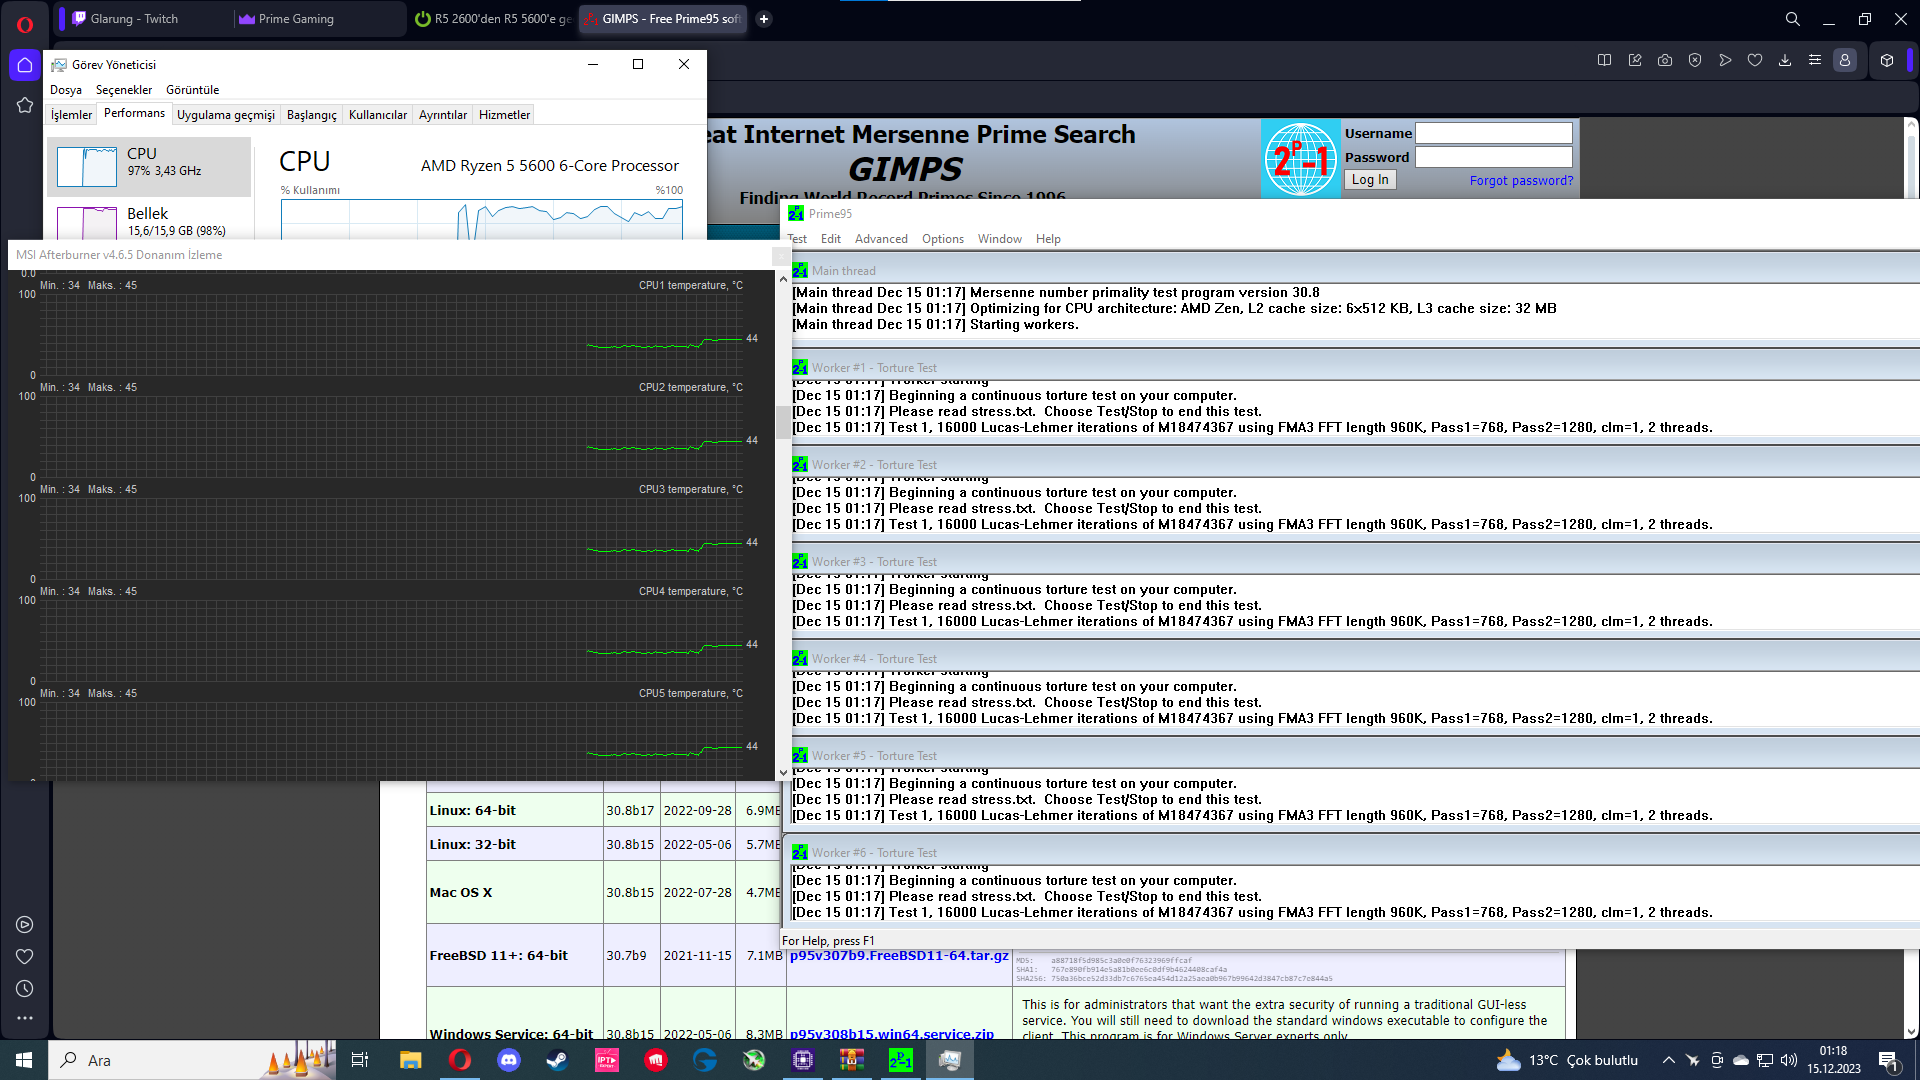Click the Opera ad blocker shield icon
This screenshot has width=1920, height=1080.
pos(1694,60)
